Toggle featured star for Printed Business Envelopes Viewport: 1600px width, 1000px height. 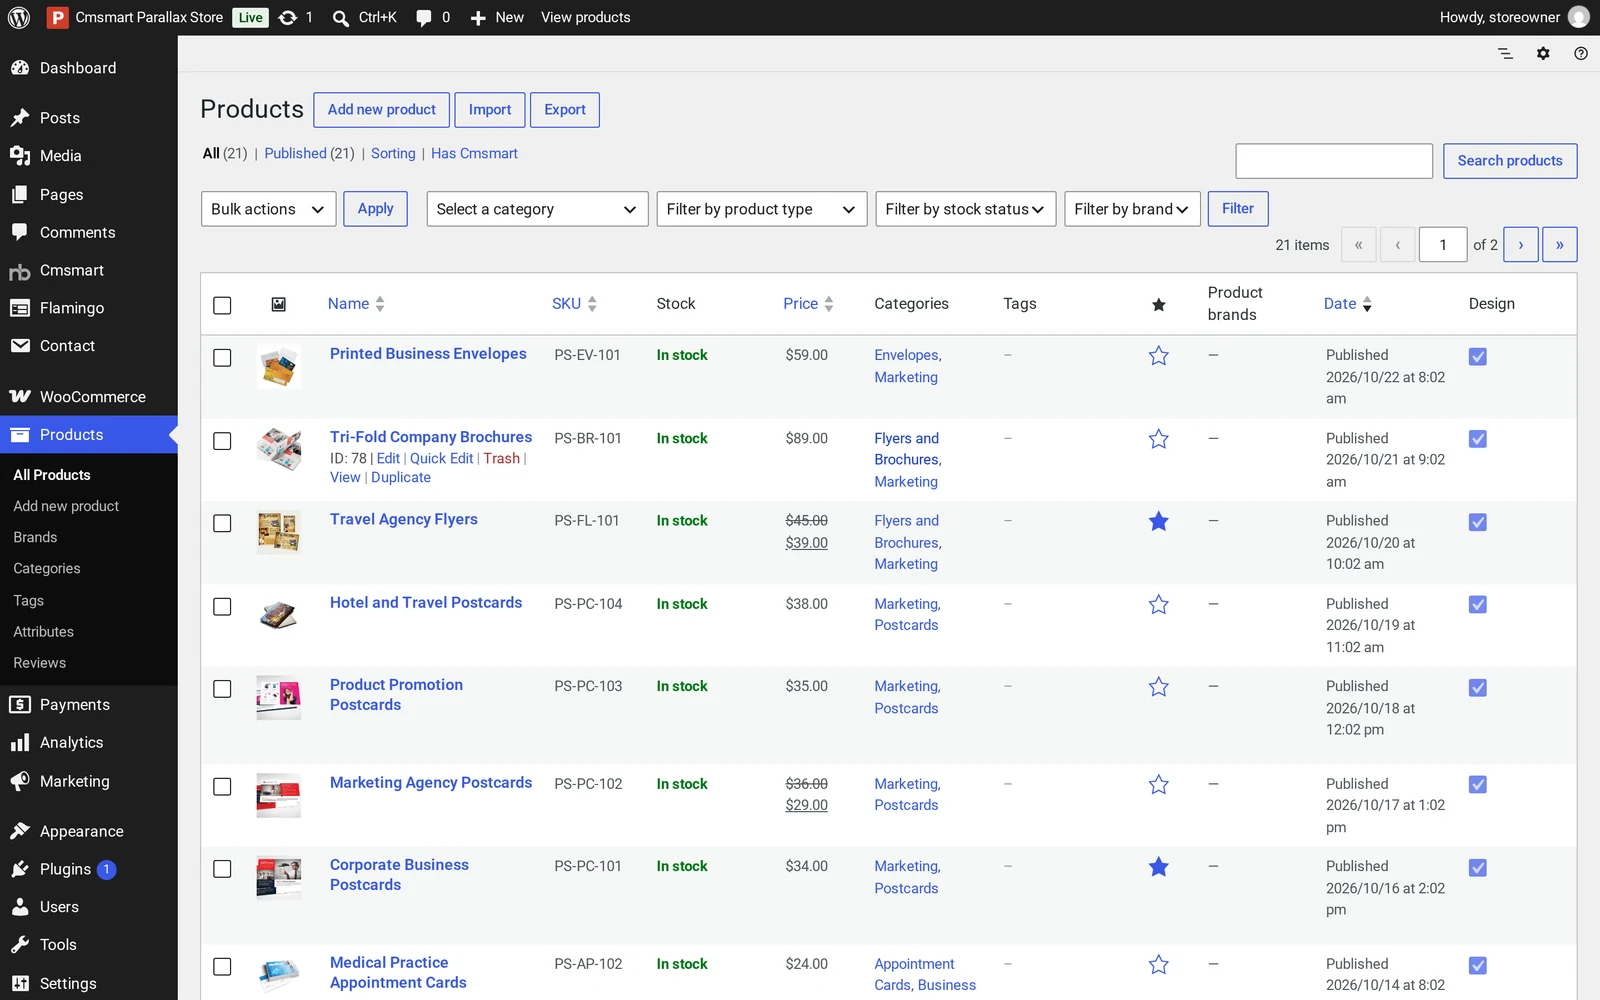pyautogui.click(x=1158, y=356)
